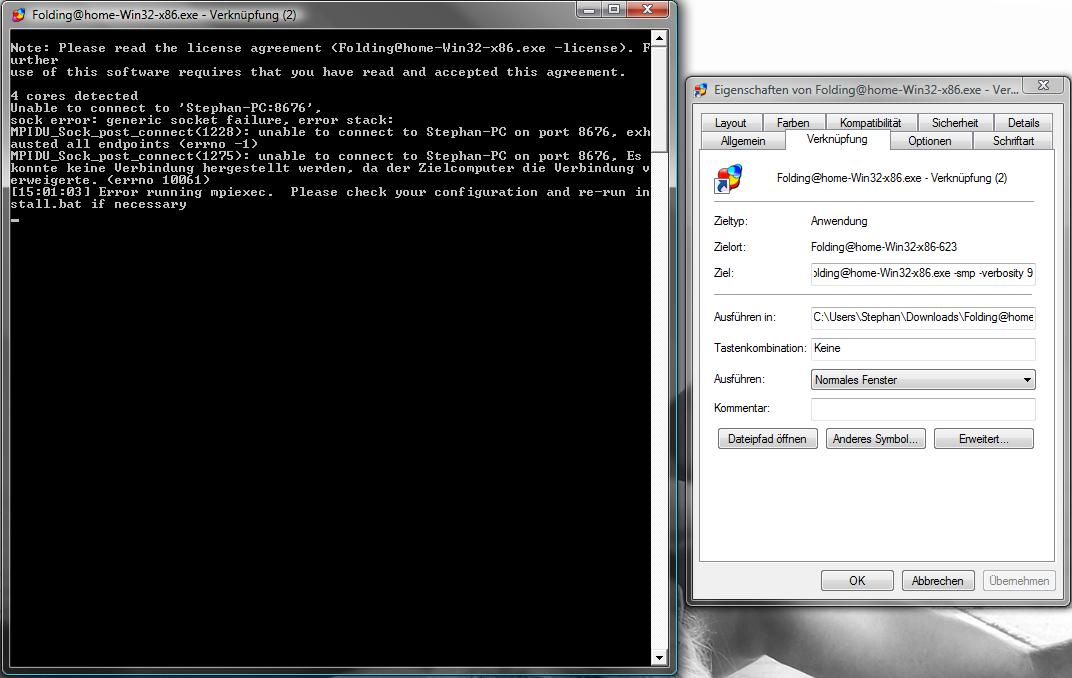The image size is (1072, 678).
Task: Close the Eigenschaften properties dialog
Action: 1043,85
